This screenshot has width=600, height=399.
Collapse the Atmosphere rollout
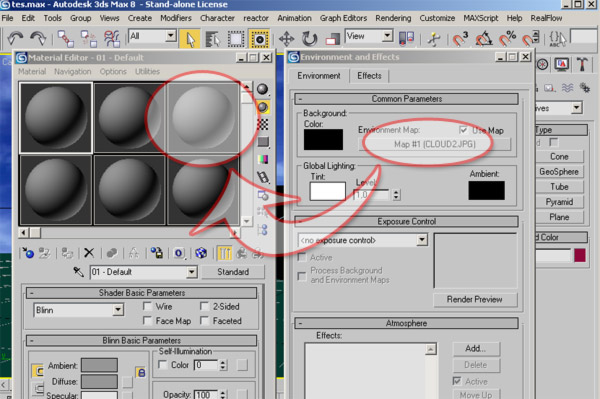[406, 323]
